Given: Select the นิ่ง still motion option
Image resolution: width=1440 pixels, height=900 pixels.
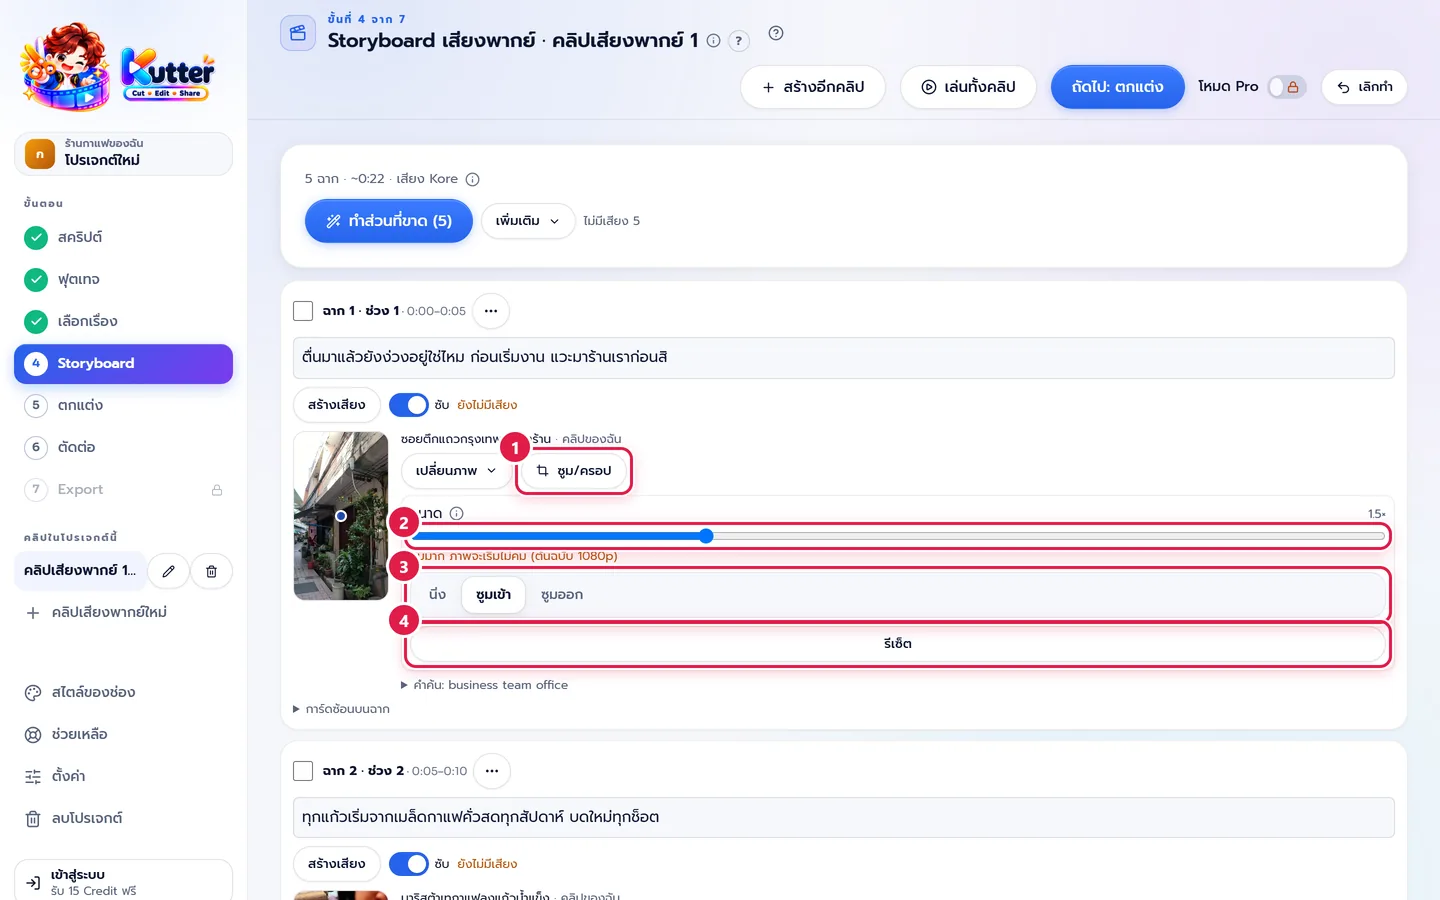Looking at the screenshot, I should [437, 595].
